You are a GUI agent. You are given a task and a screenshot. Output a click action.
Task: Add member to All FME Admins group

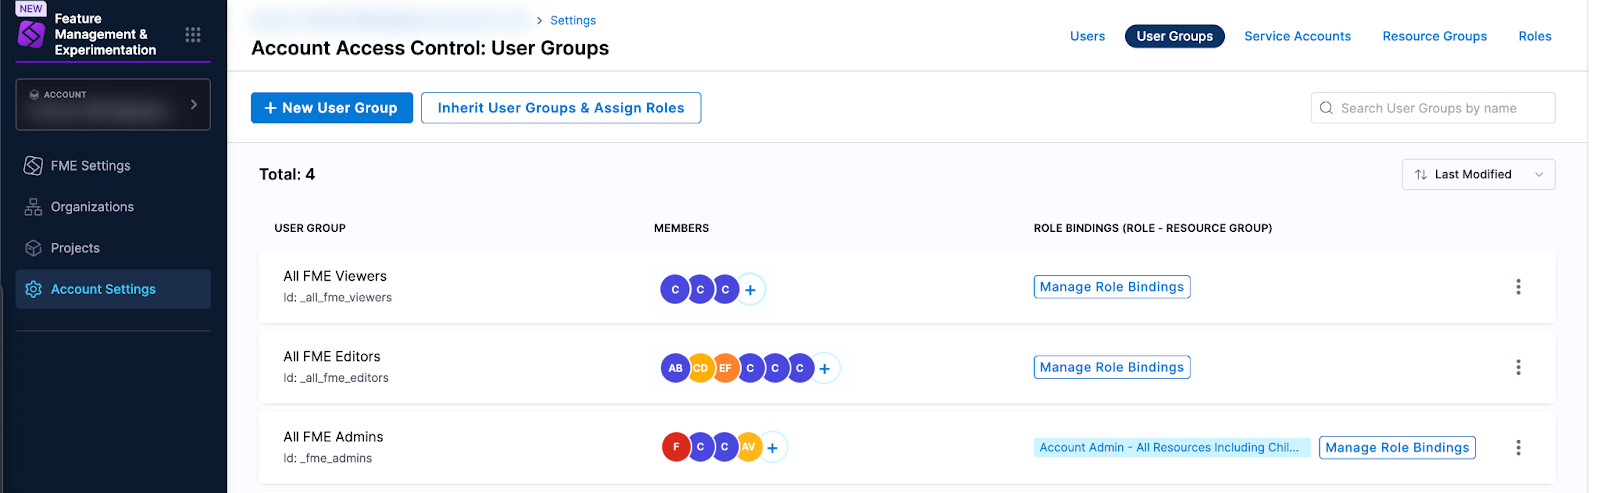click(773, 448)
